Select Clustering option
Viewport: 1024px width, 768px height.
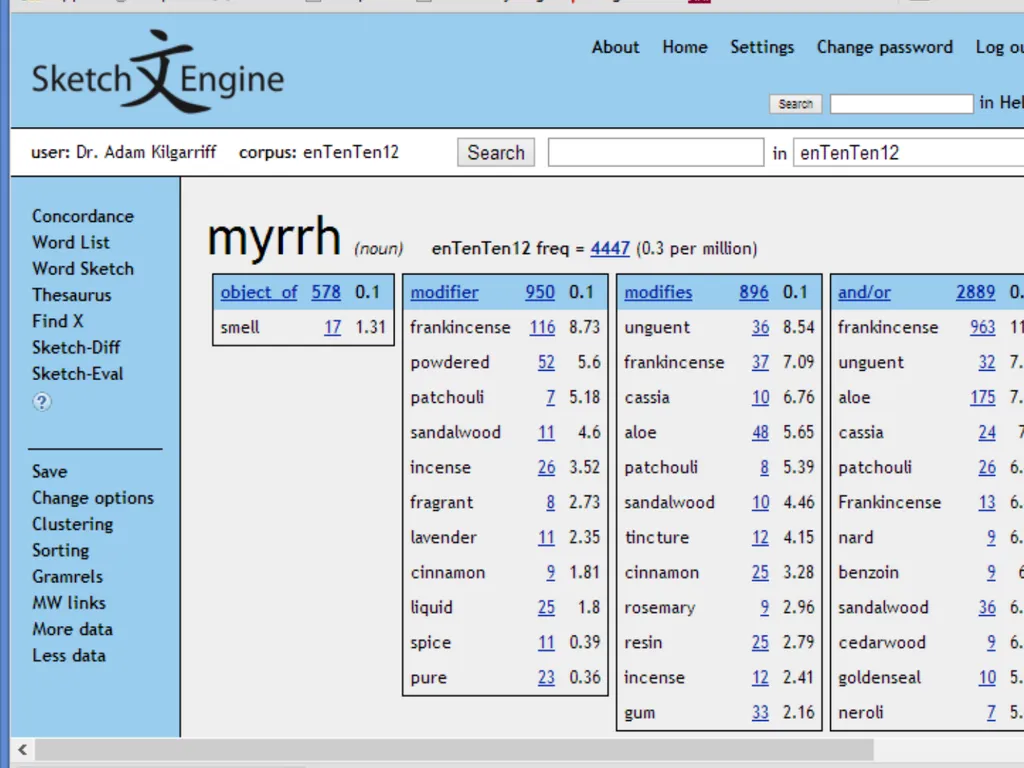72,524
